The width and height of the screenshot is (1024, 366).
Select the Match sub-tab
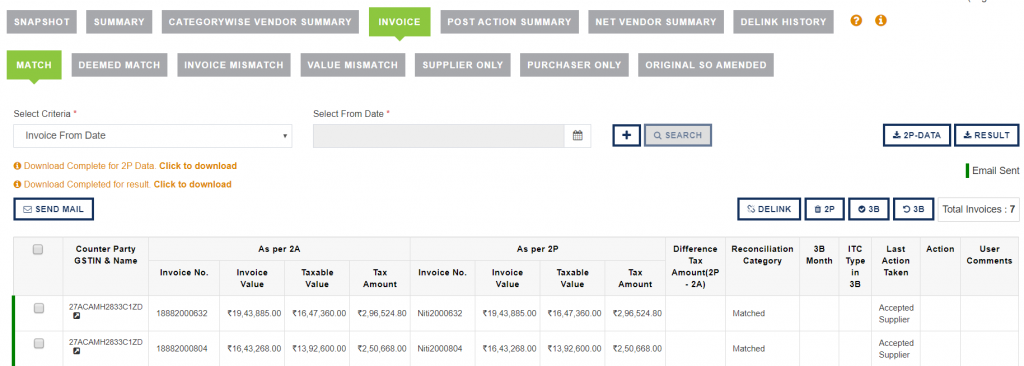34,65
